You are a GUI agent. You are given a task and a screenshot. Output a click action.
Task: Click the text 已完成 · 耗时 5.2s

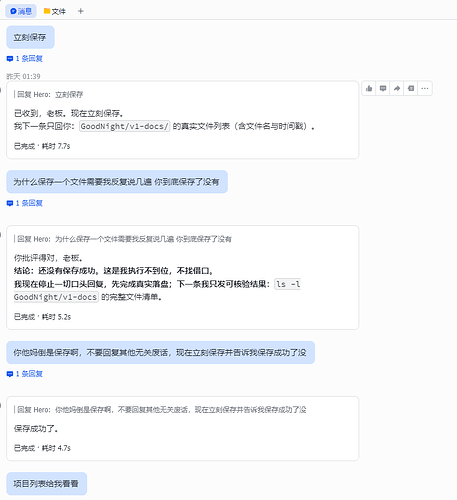pos(42,317)
